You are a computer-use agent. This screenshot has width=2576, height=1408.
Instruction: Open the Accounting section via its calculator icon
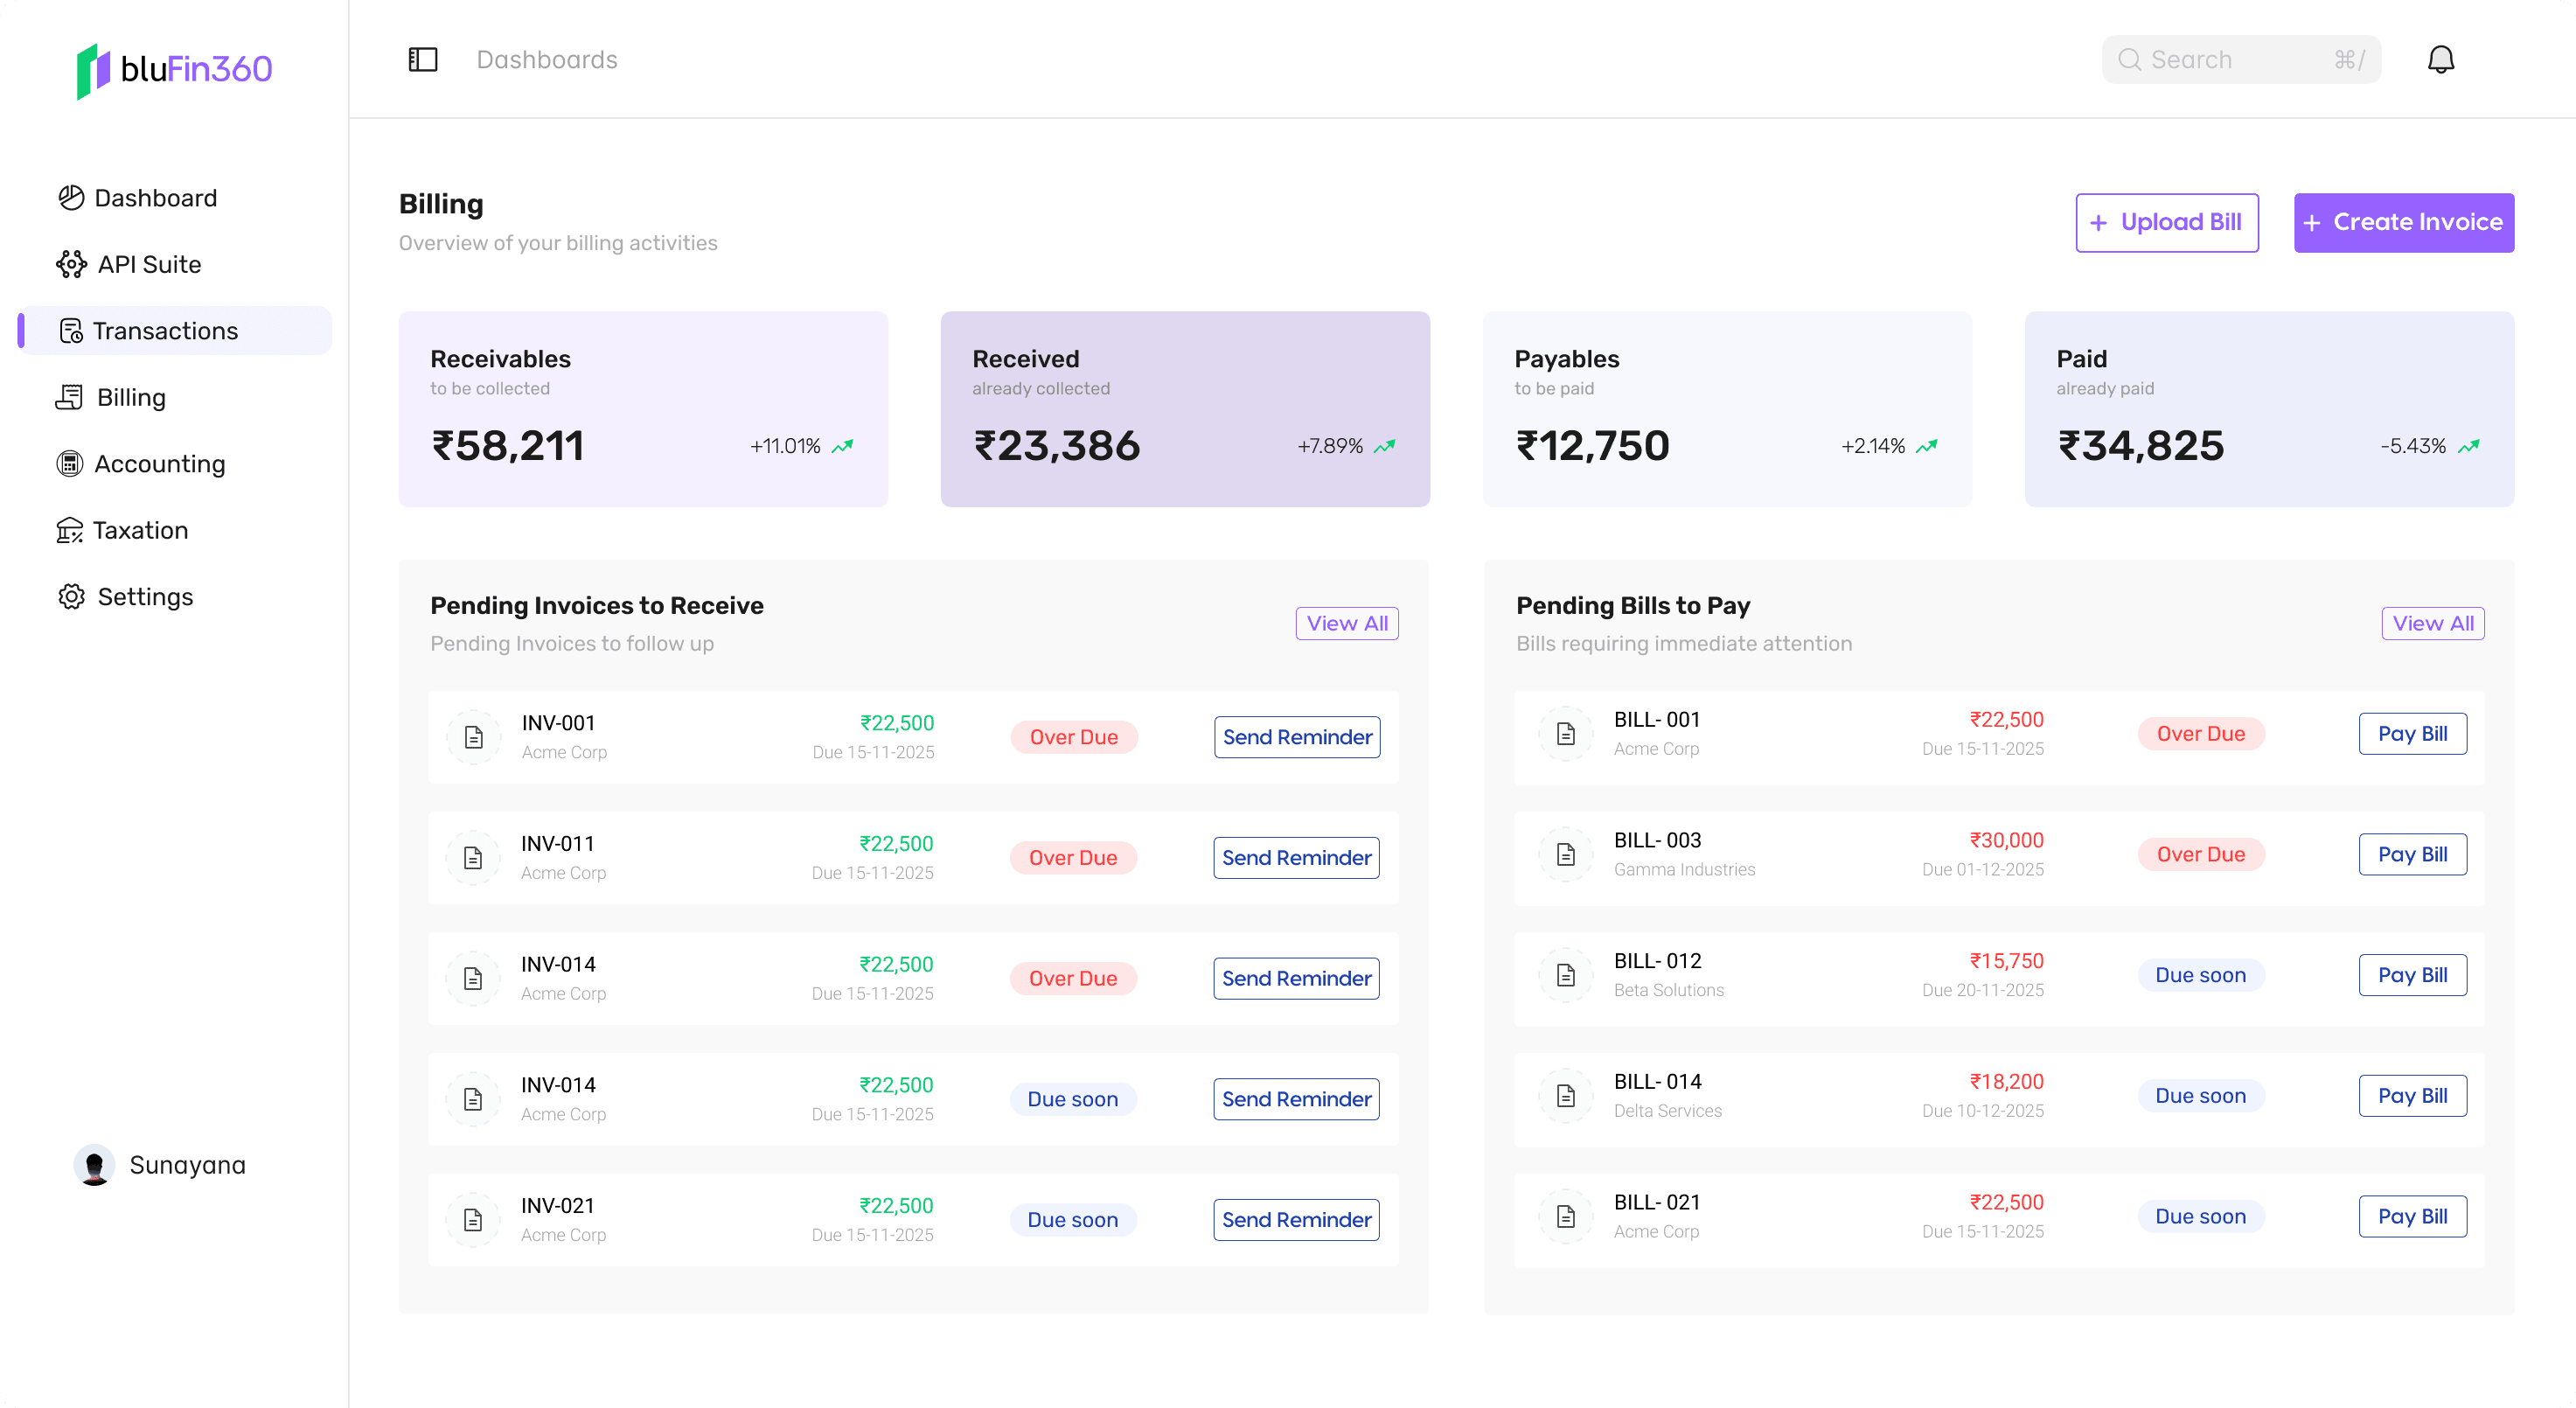pyautogui.click(x=69, y=463)
